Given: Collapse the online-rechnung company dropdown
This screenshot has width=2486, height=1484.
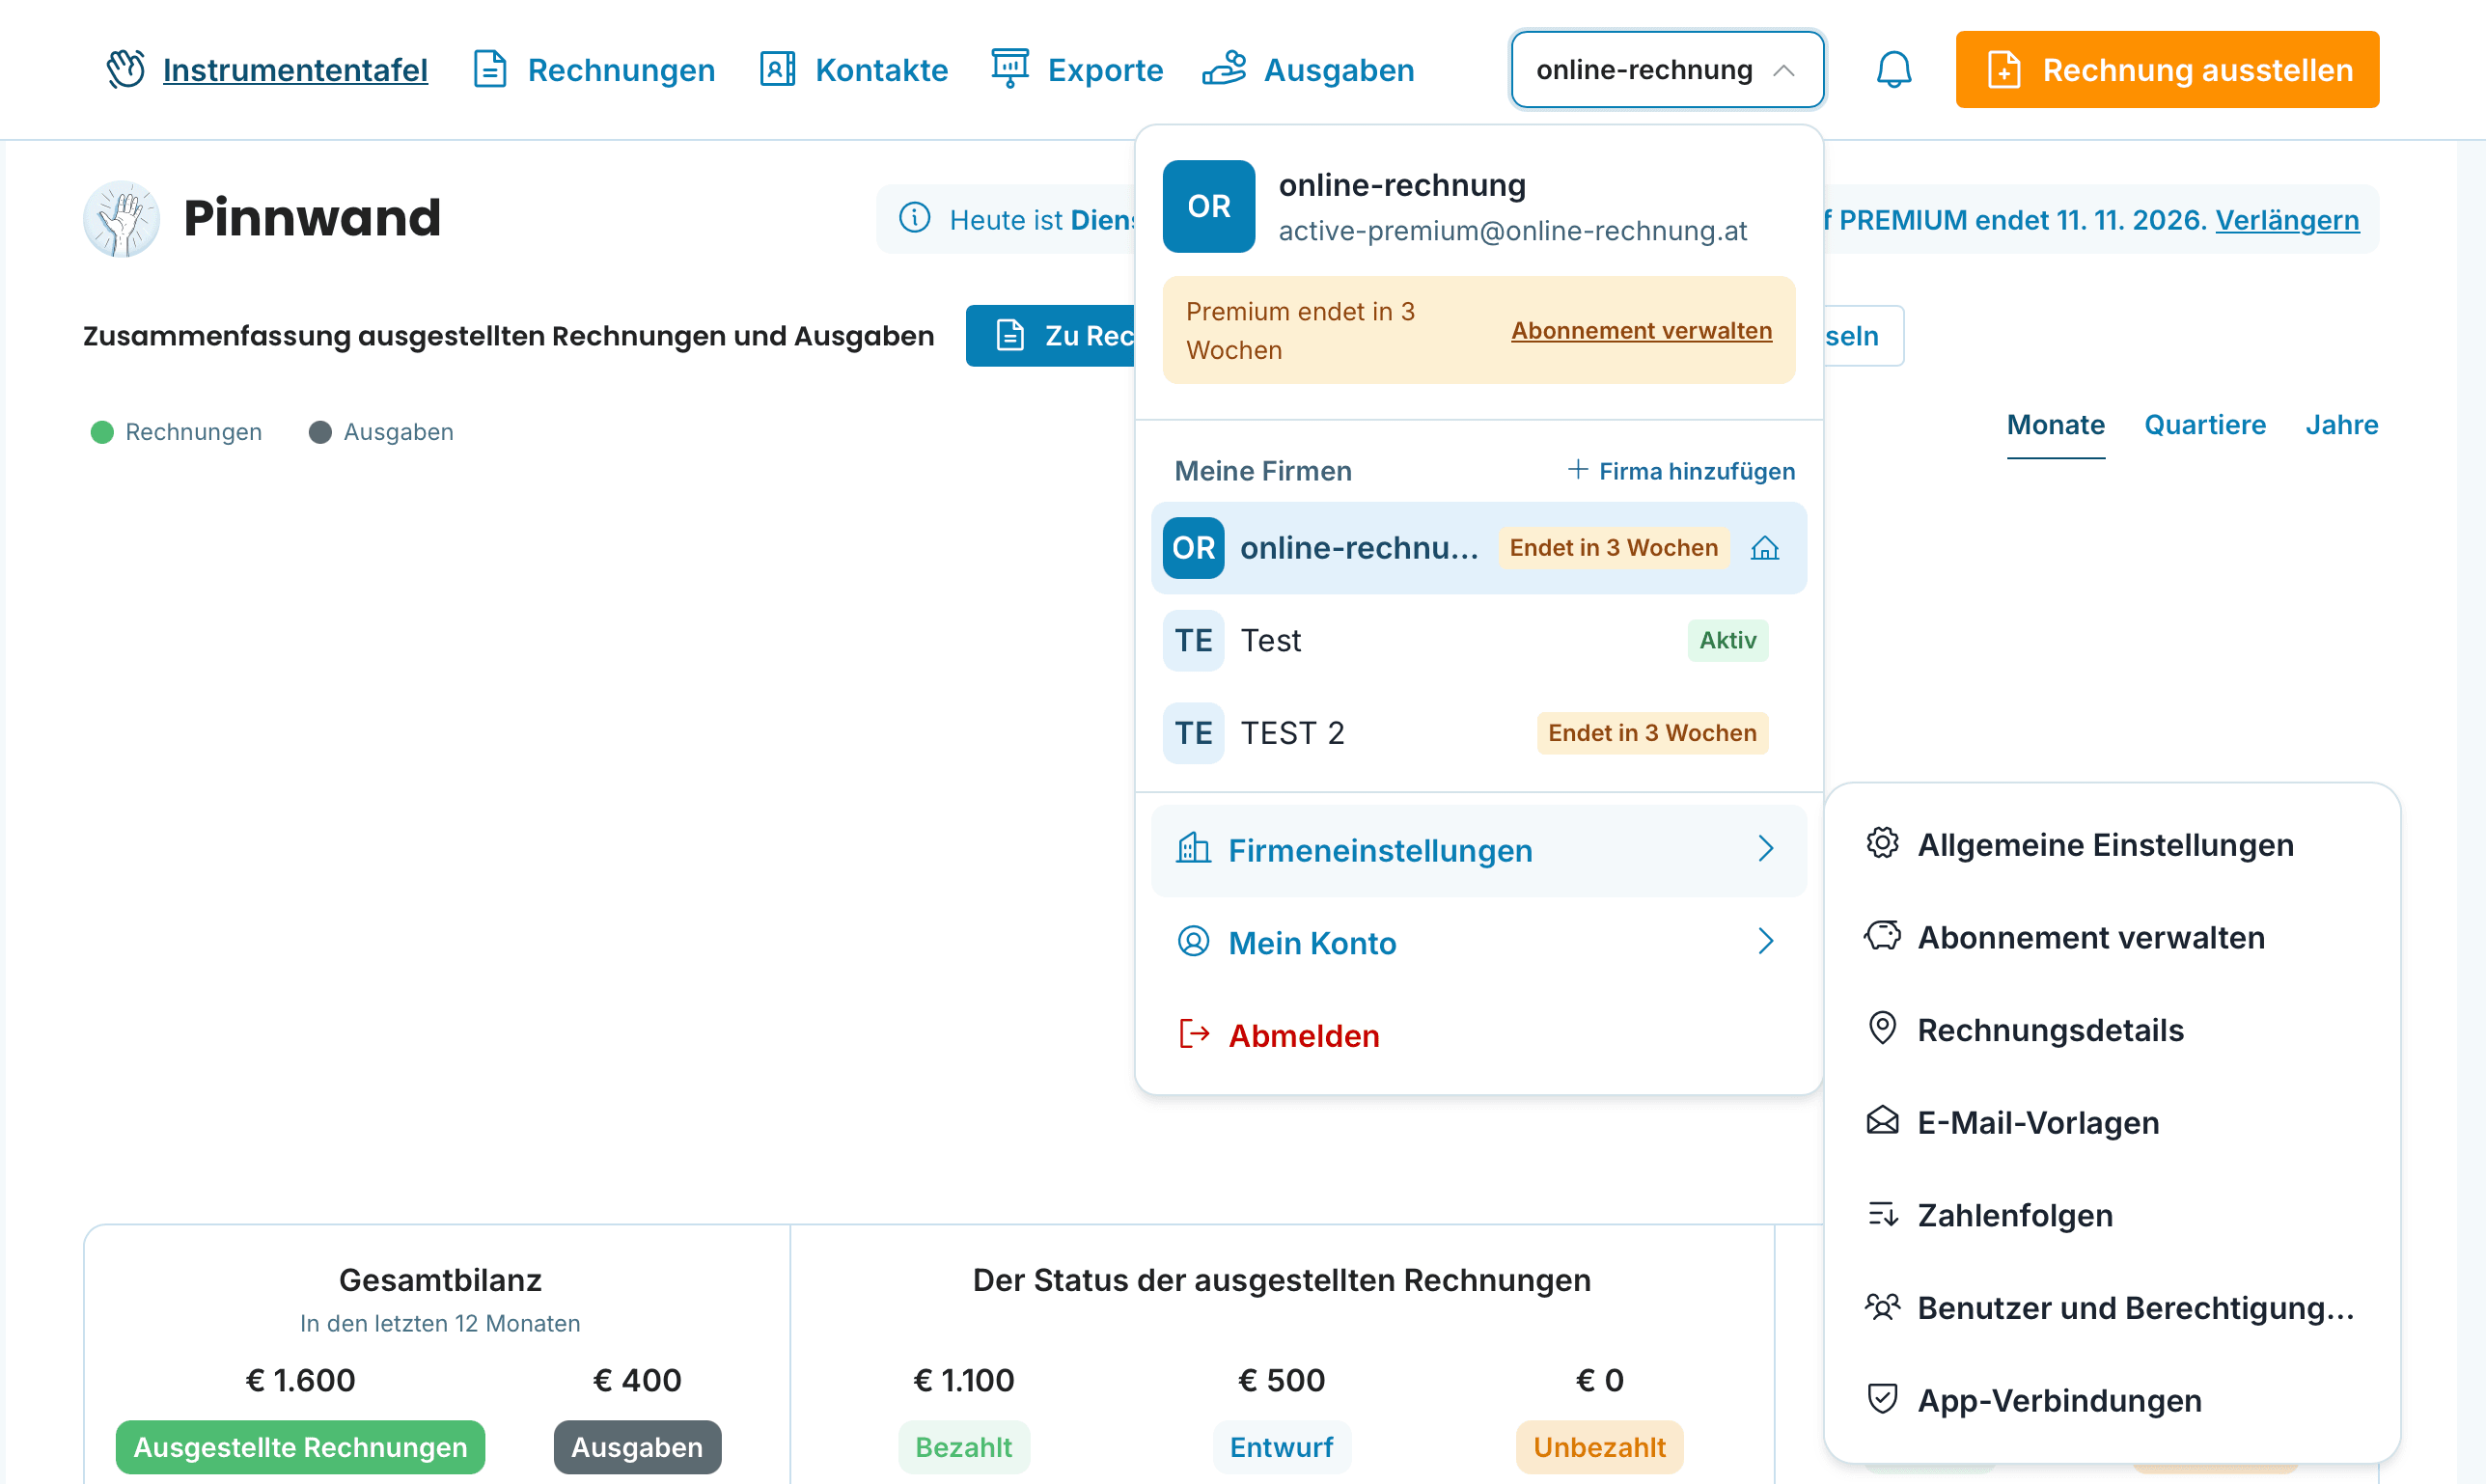Looking at the screenshot, I should [1667, 69].
